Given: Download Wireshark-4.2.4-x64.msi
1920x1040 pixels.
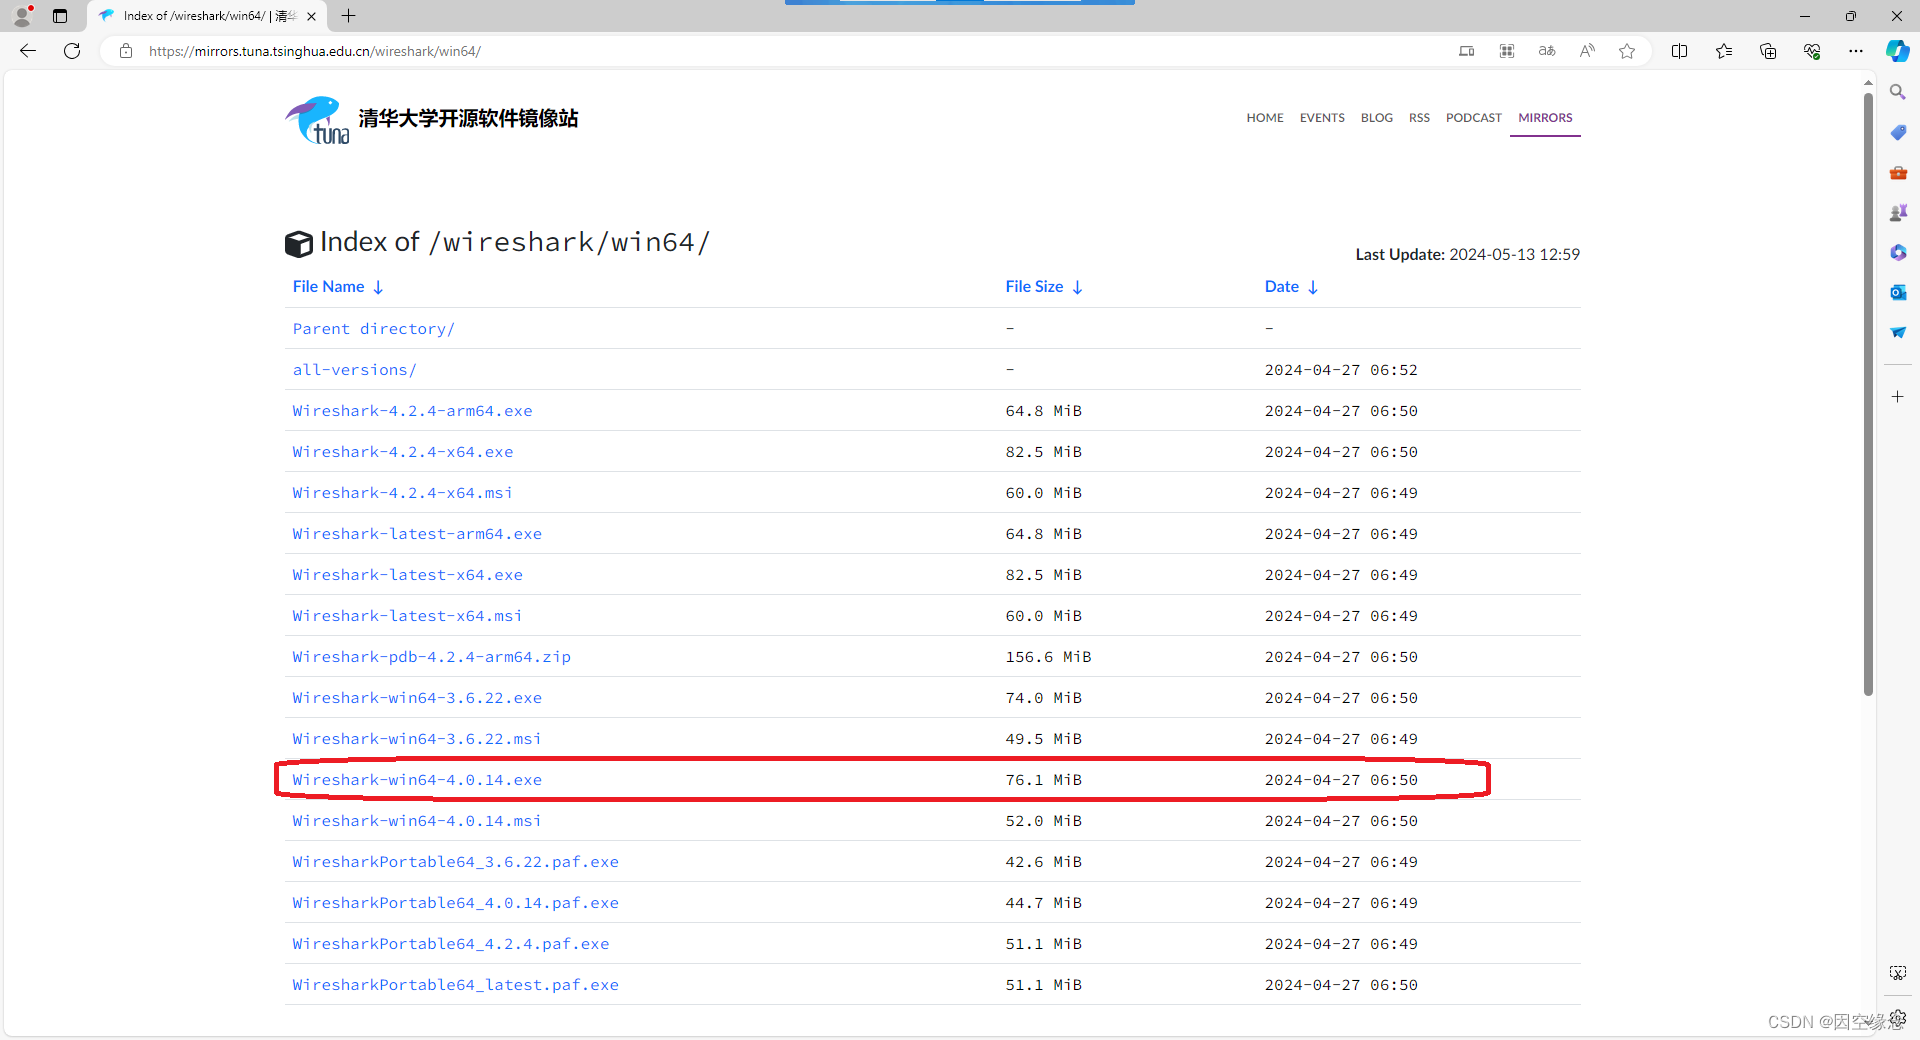Looking at the screenshot, I should coord(403,493).
